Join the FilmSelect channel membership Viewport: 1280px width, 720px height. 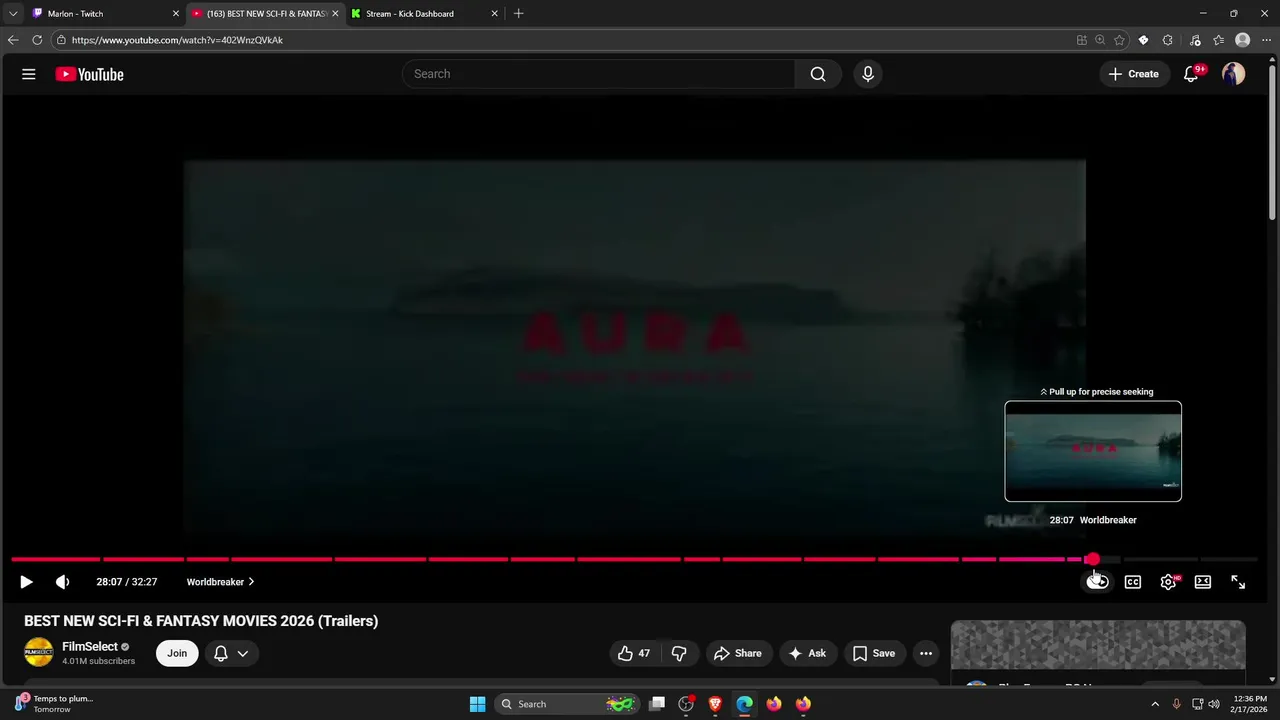tap(177, 653)
